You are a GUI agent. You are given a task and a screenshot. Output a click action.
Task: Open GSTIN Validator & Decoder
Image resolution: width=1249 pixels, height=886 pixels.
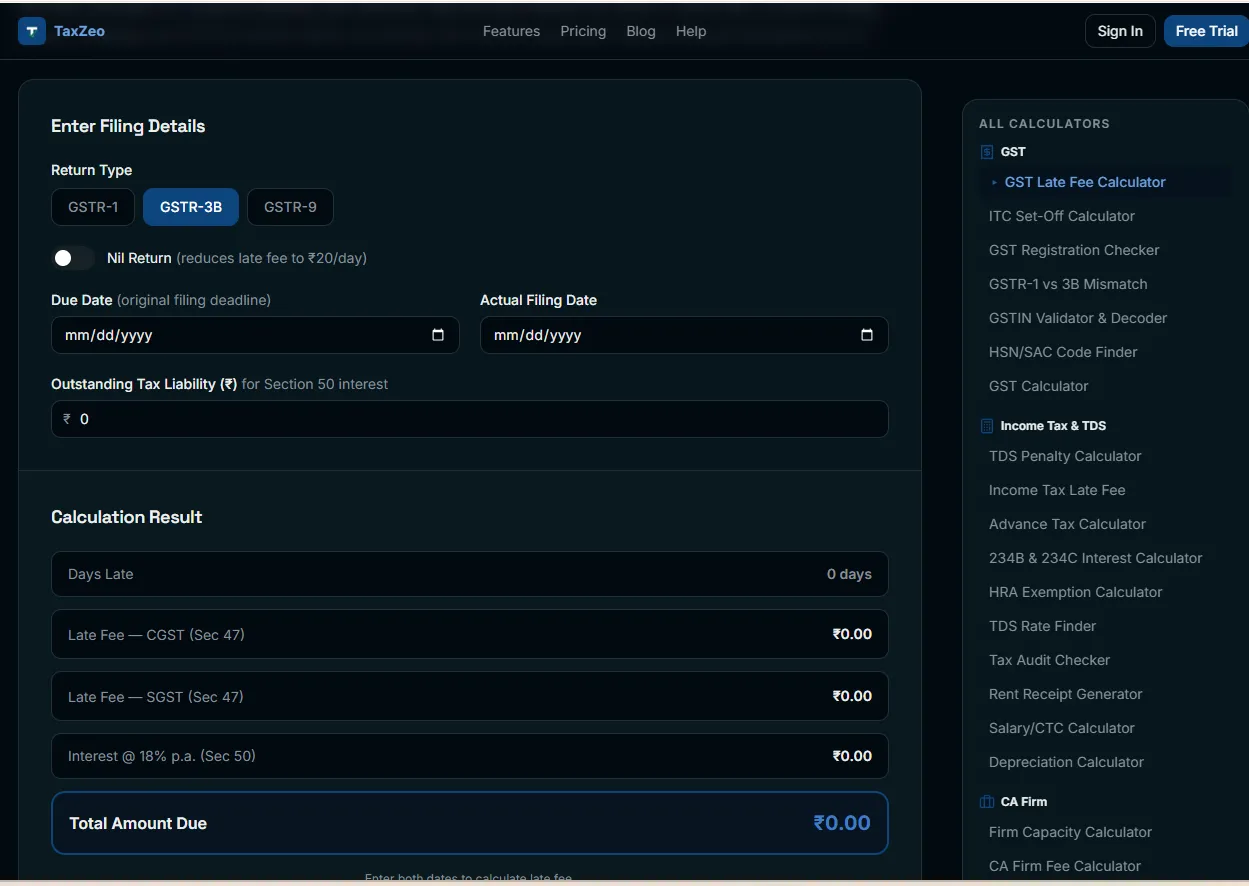(1078, 318)
